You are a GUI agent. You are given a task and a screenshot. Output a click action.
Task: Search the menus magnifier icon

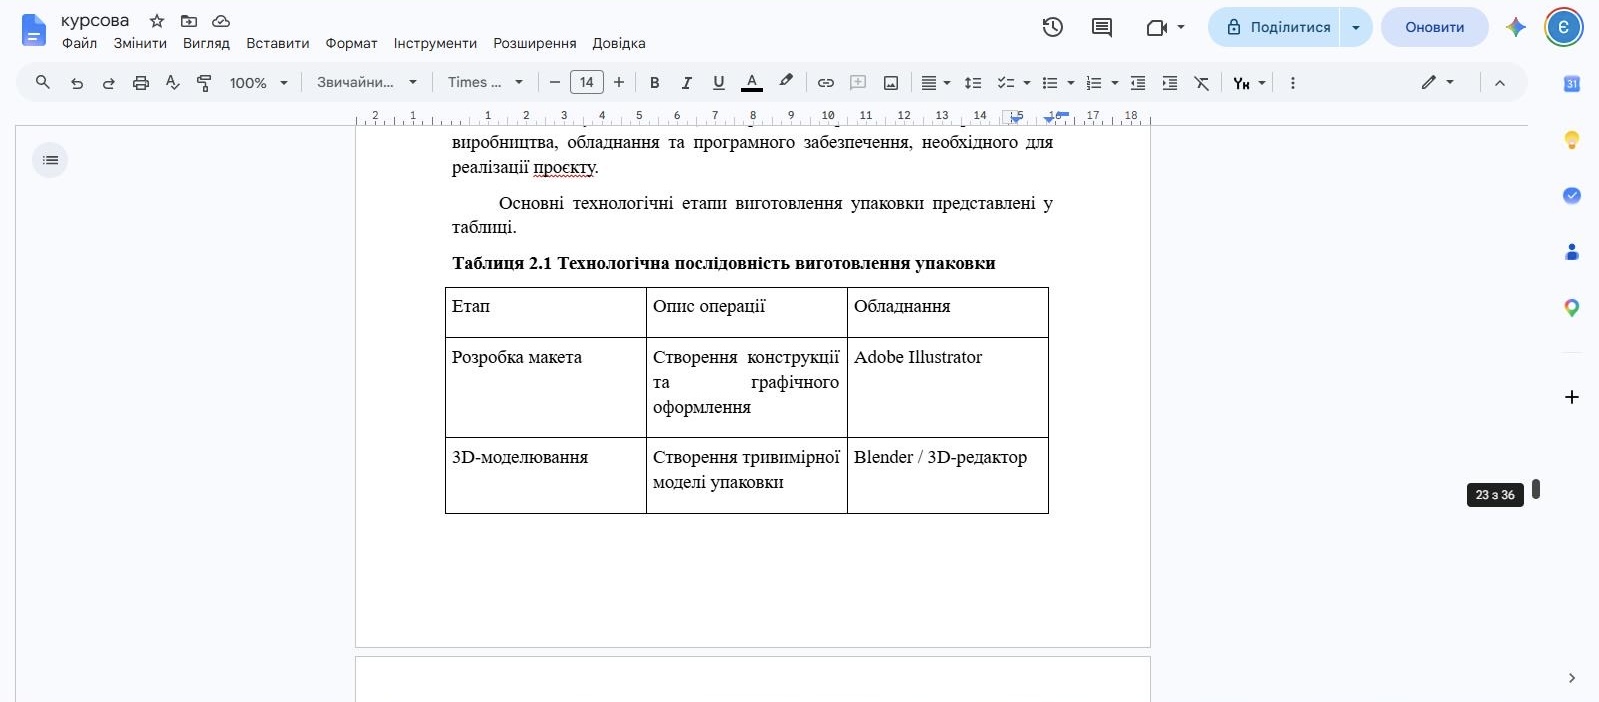tap(43, 83)
